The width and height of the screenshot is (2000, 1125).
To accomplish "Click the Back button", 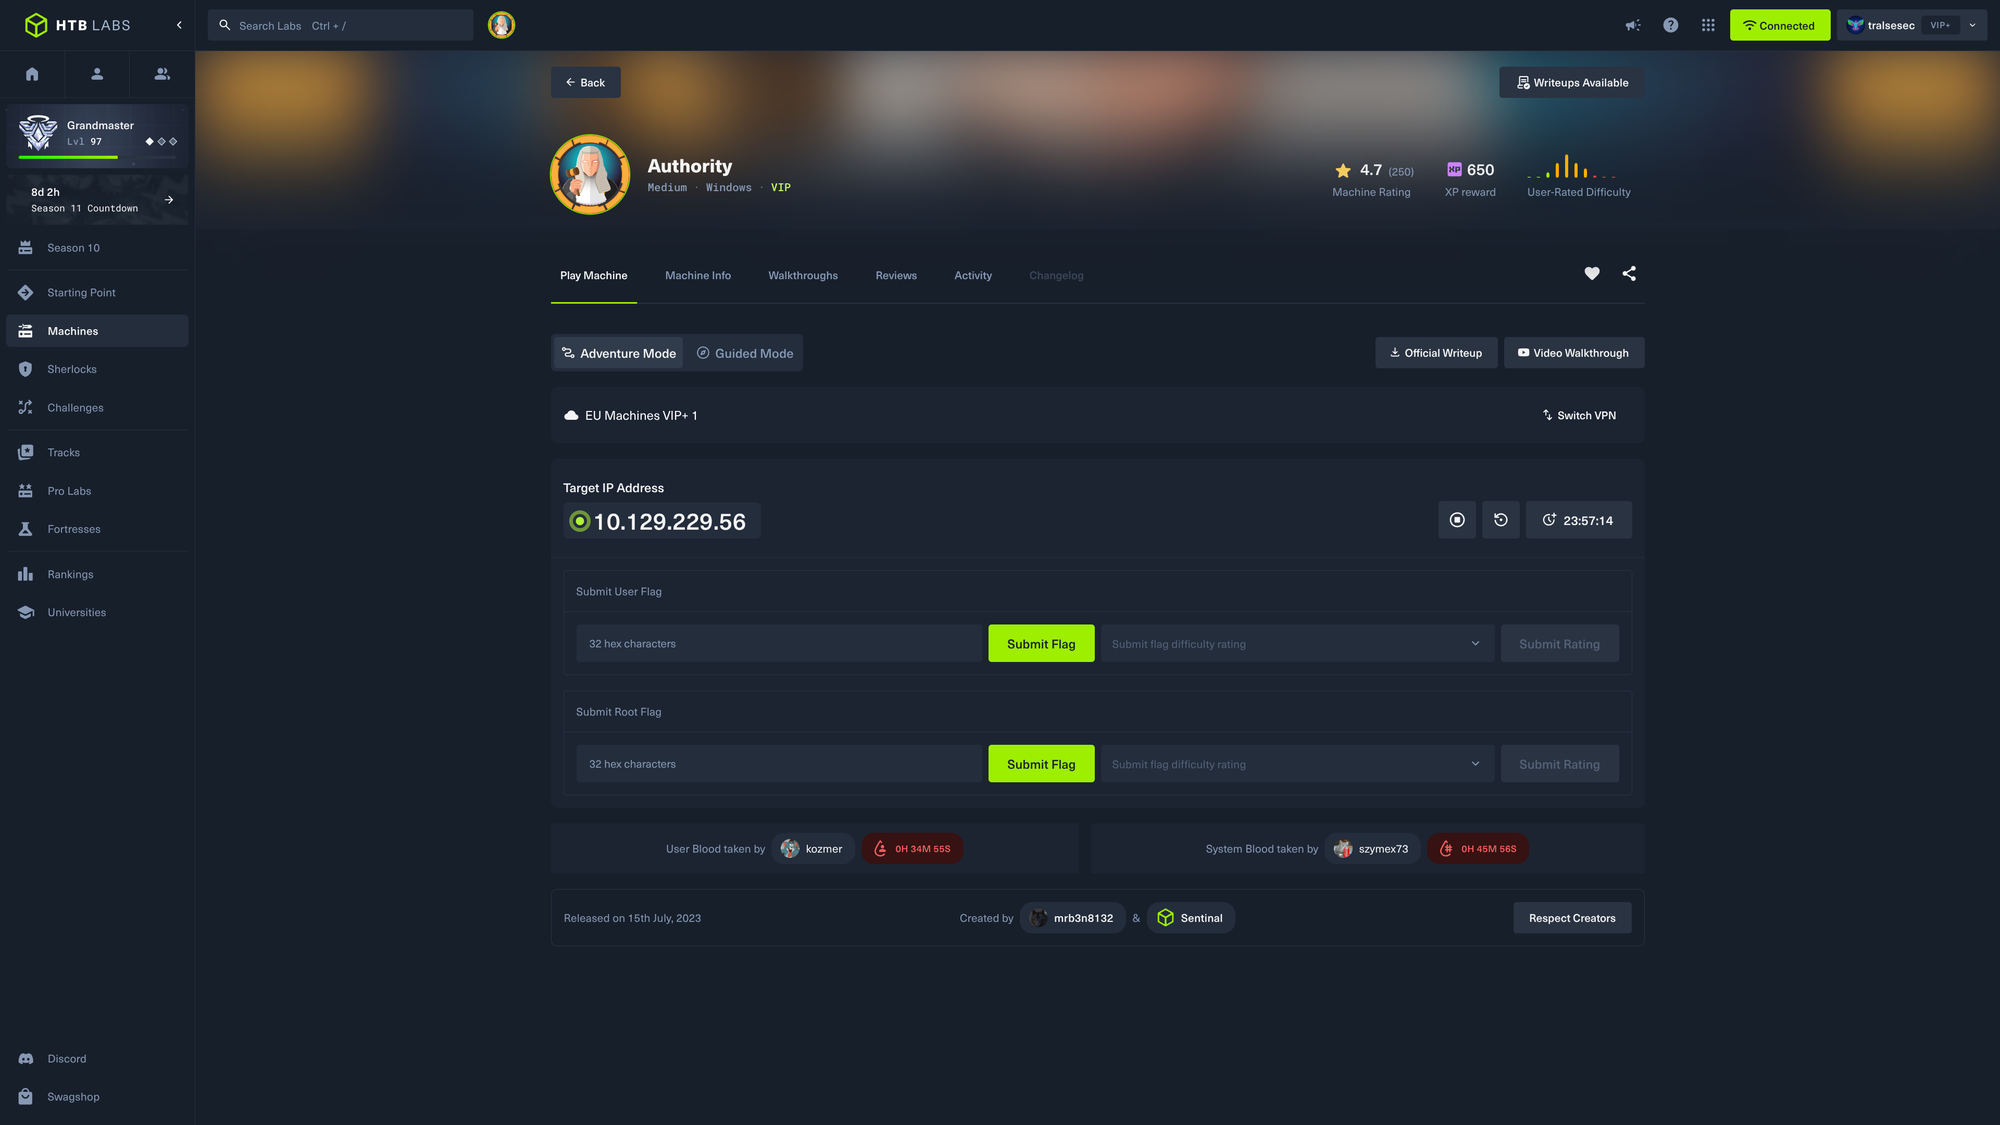I will (585, 82).
